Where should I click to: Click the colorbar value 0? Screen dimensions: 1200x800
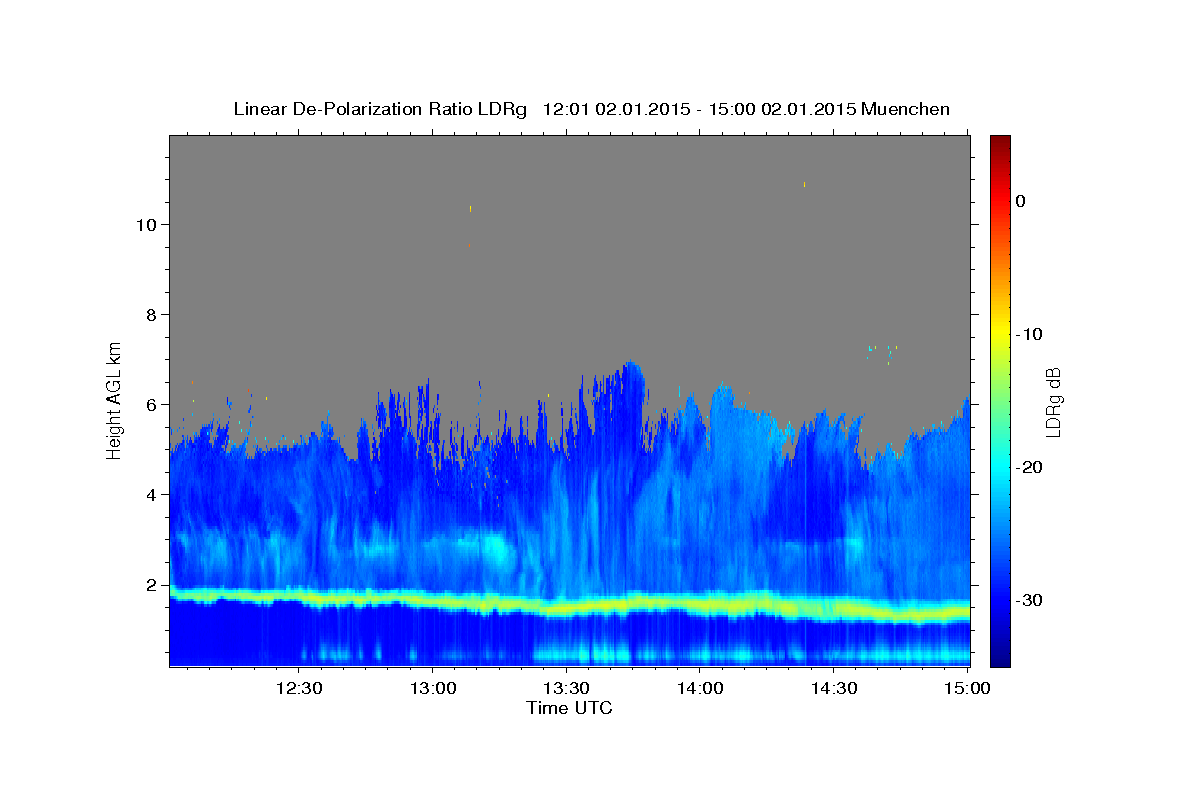pos(1020,201)
